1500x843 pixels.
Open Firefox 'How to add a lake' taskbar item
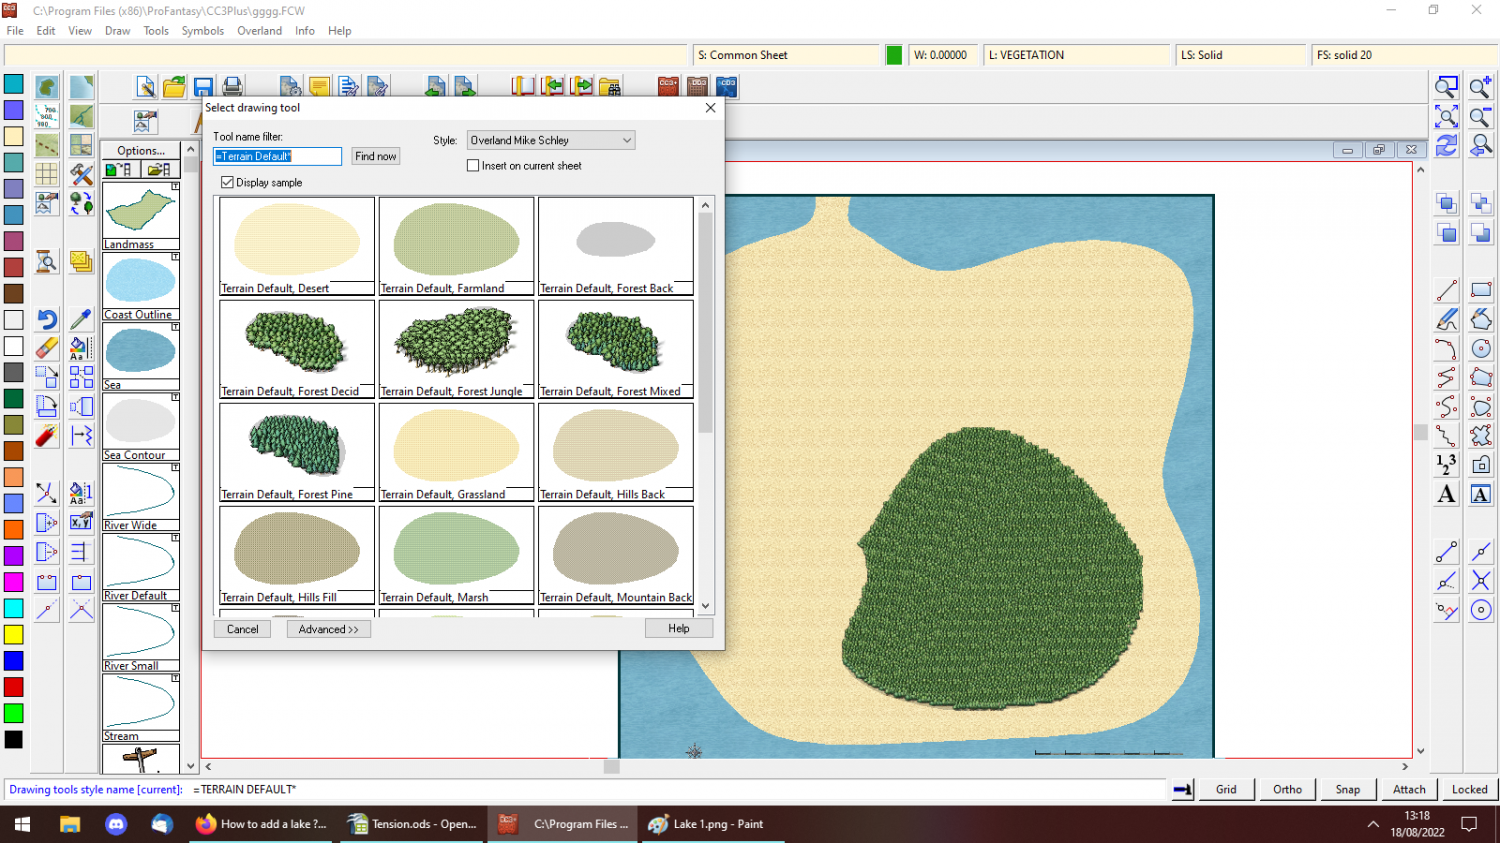coord(262,824)
